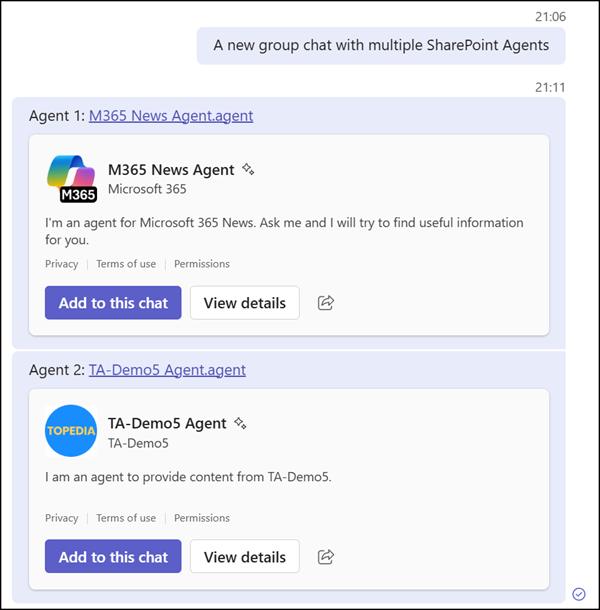
Task: Click sparkle icon beside M365 News Agent
Action: pyautogui.click(x=248, y=169)
